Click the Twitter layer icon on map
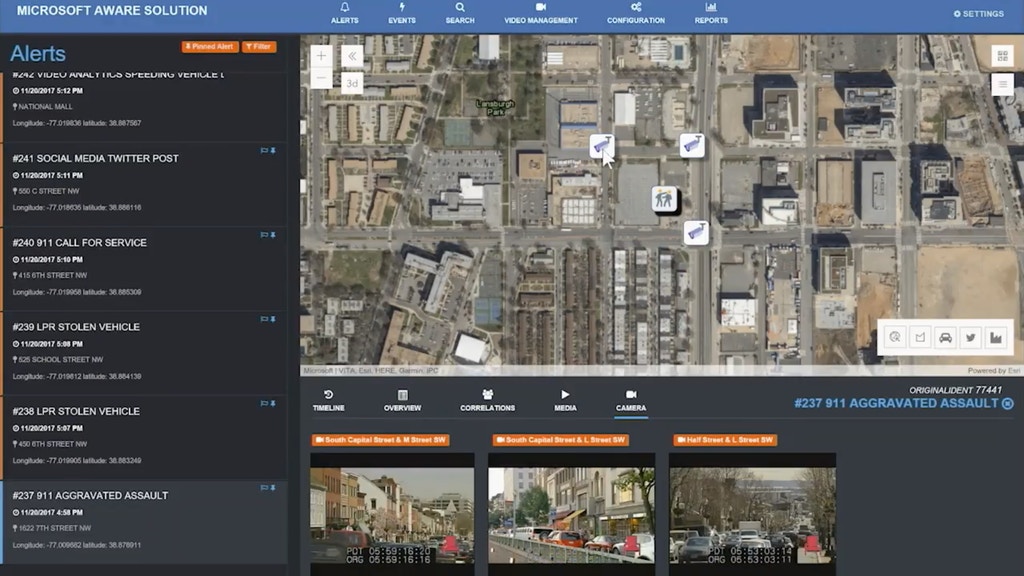Screen dimensions: 1024x576 point(970,338)
